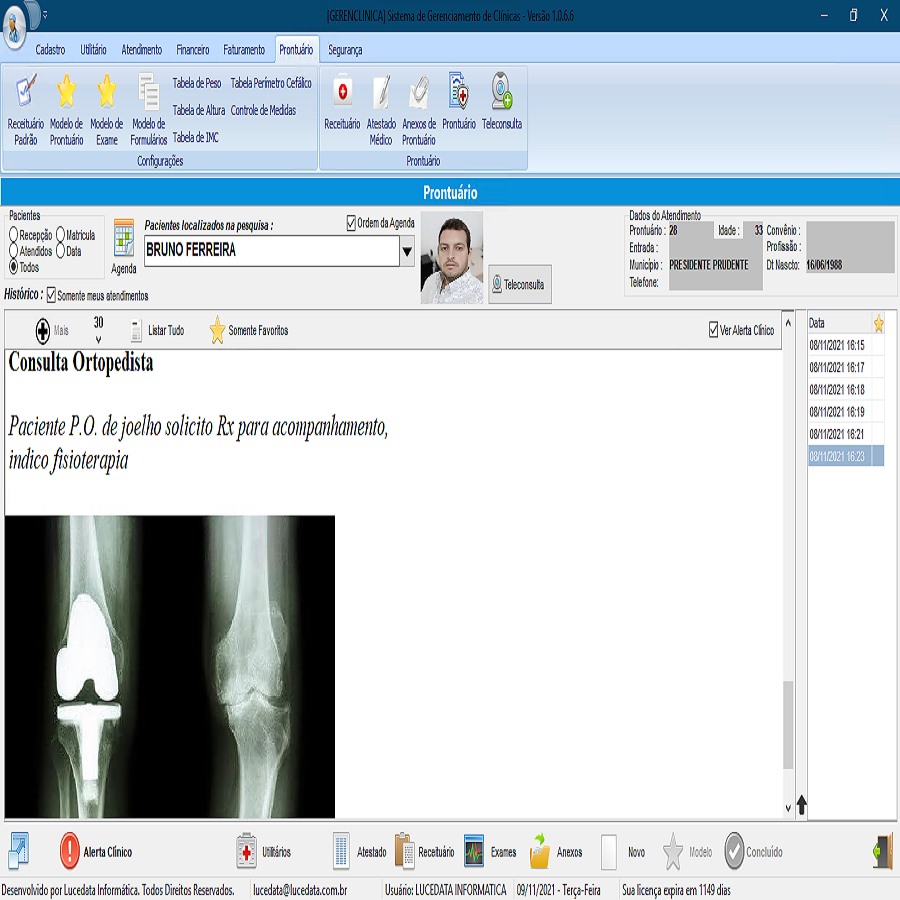Click the Teleconsulta webcam icon in ribbon

pos(501,93)
